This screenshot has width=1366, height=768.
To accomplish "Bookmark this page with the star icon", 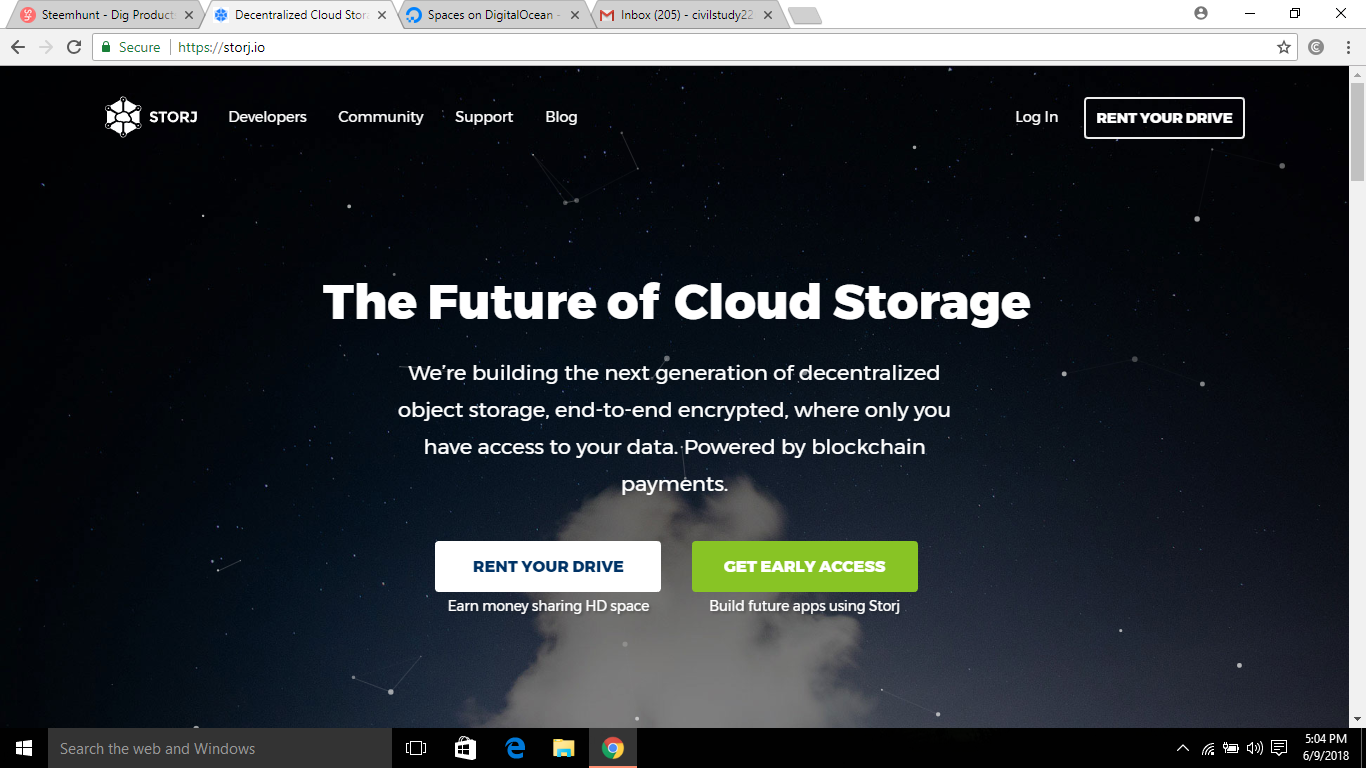I will [1284, 47].
